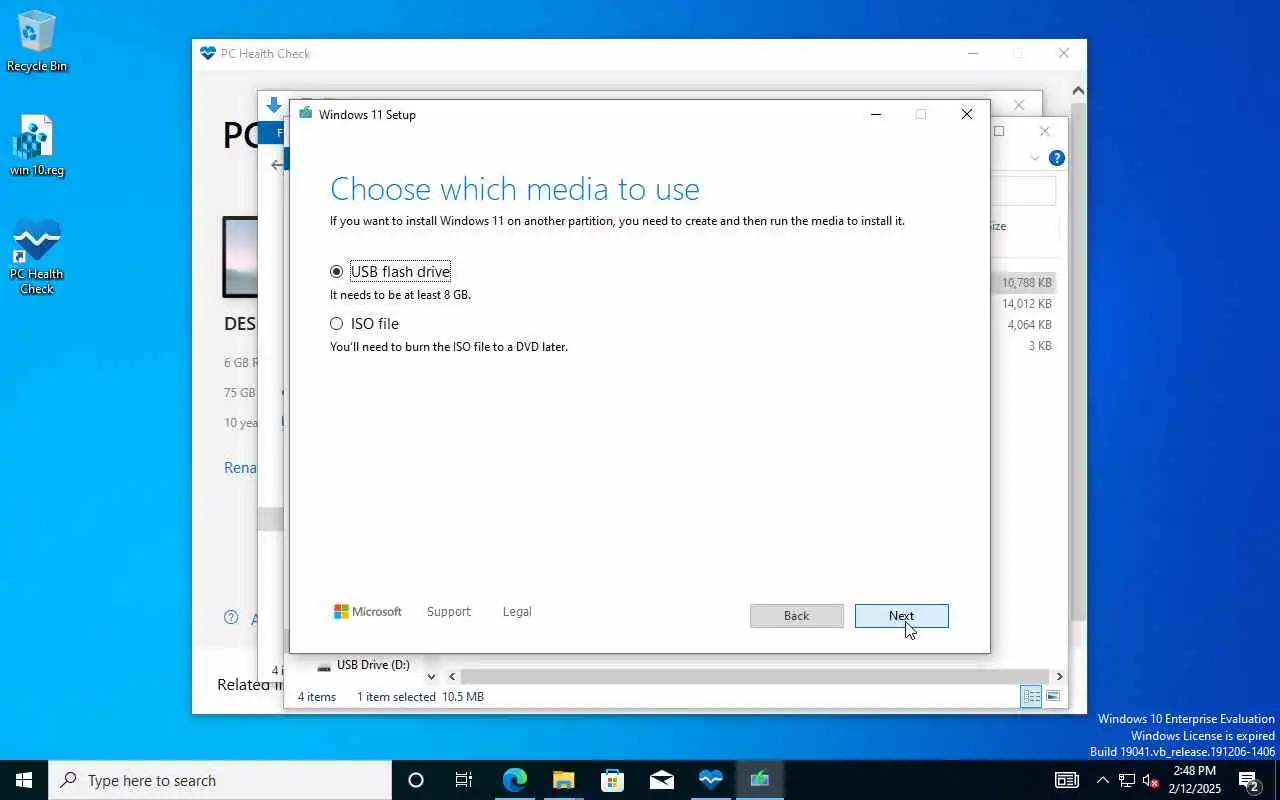Select USB Drive (D:) in Explorer tree
The image size is (1280, 800).
(x=363, y=665)
